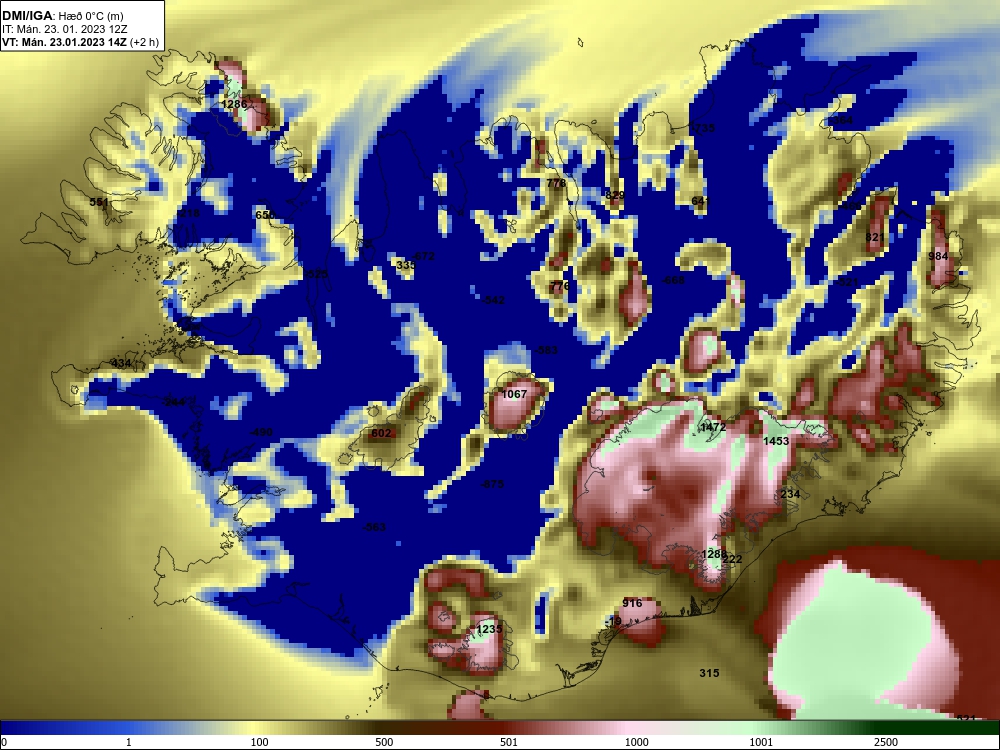Screen dimensions: 1000x750
Task: Select the 776 value label
Action: pos(559,285)
